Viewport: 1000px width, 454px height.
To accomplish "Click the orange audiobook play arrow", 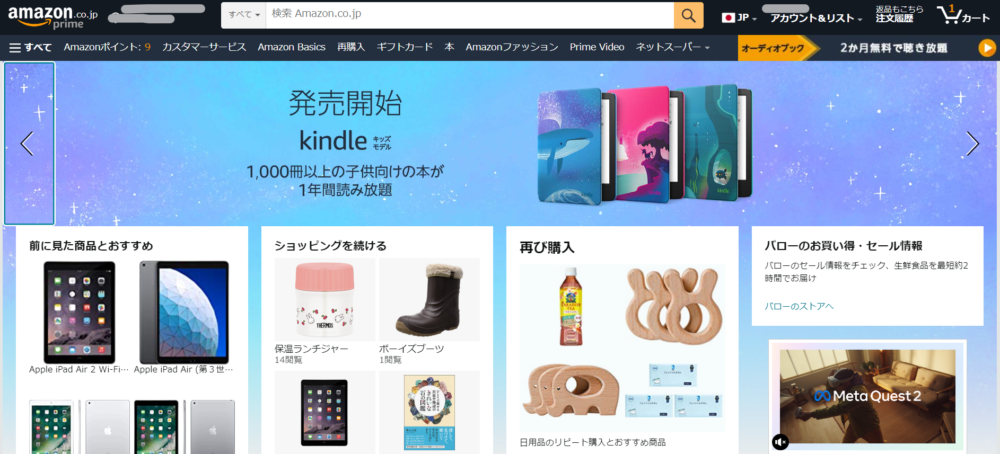I will [x=987, y=48].
